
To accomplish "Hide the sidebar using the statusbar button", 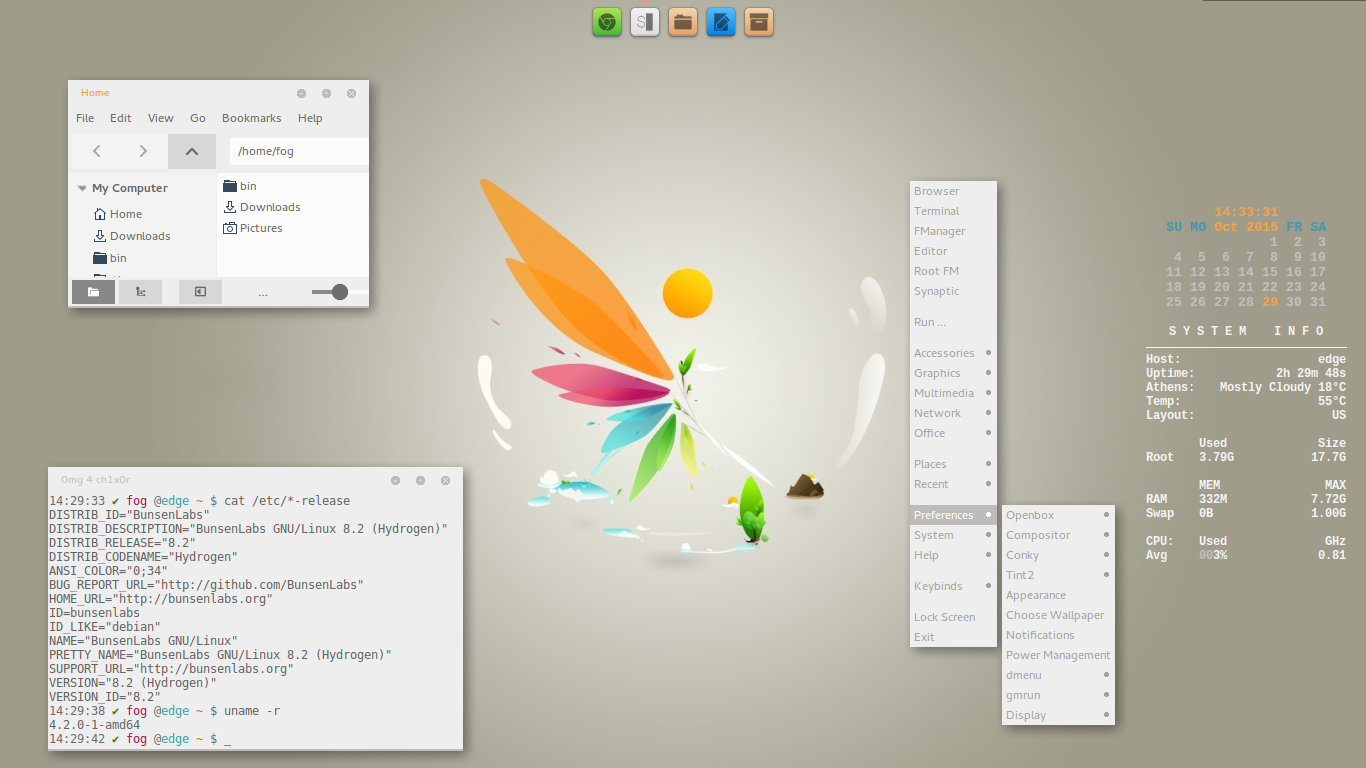I will 200,292.
